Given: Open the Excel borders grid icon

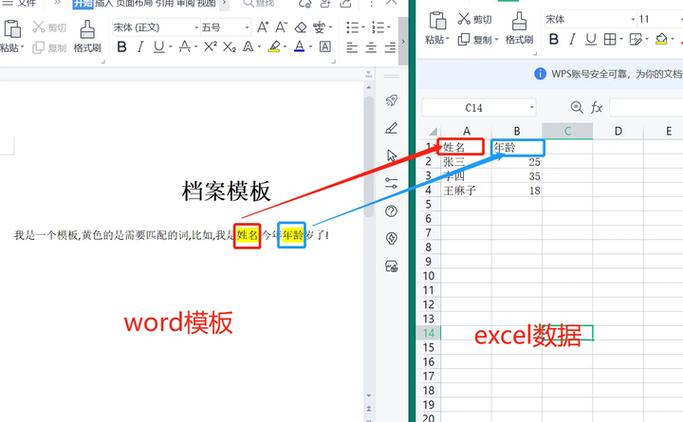Looking at the screenshot, I should pos(610,39).
